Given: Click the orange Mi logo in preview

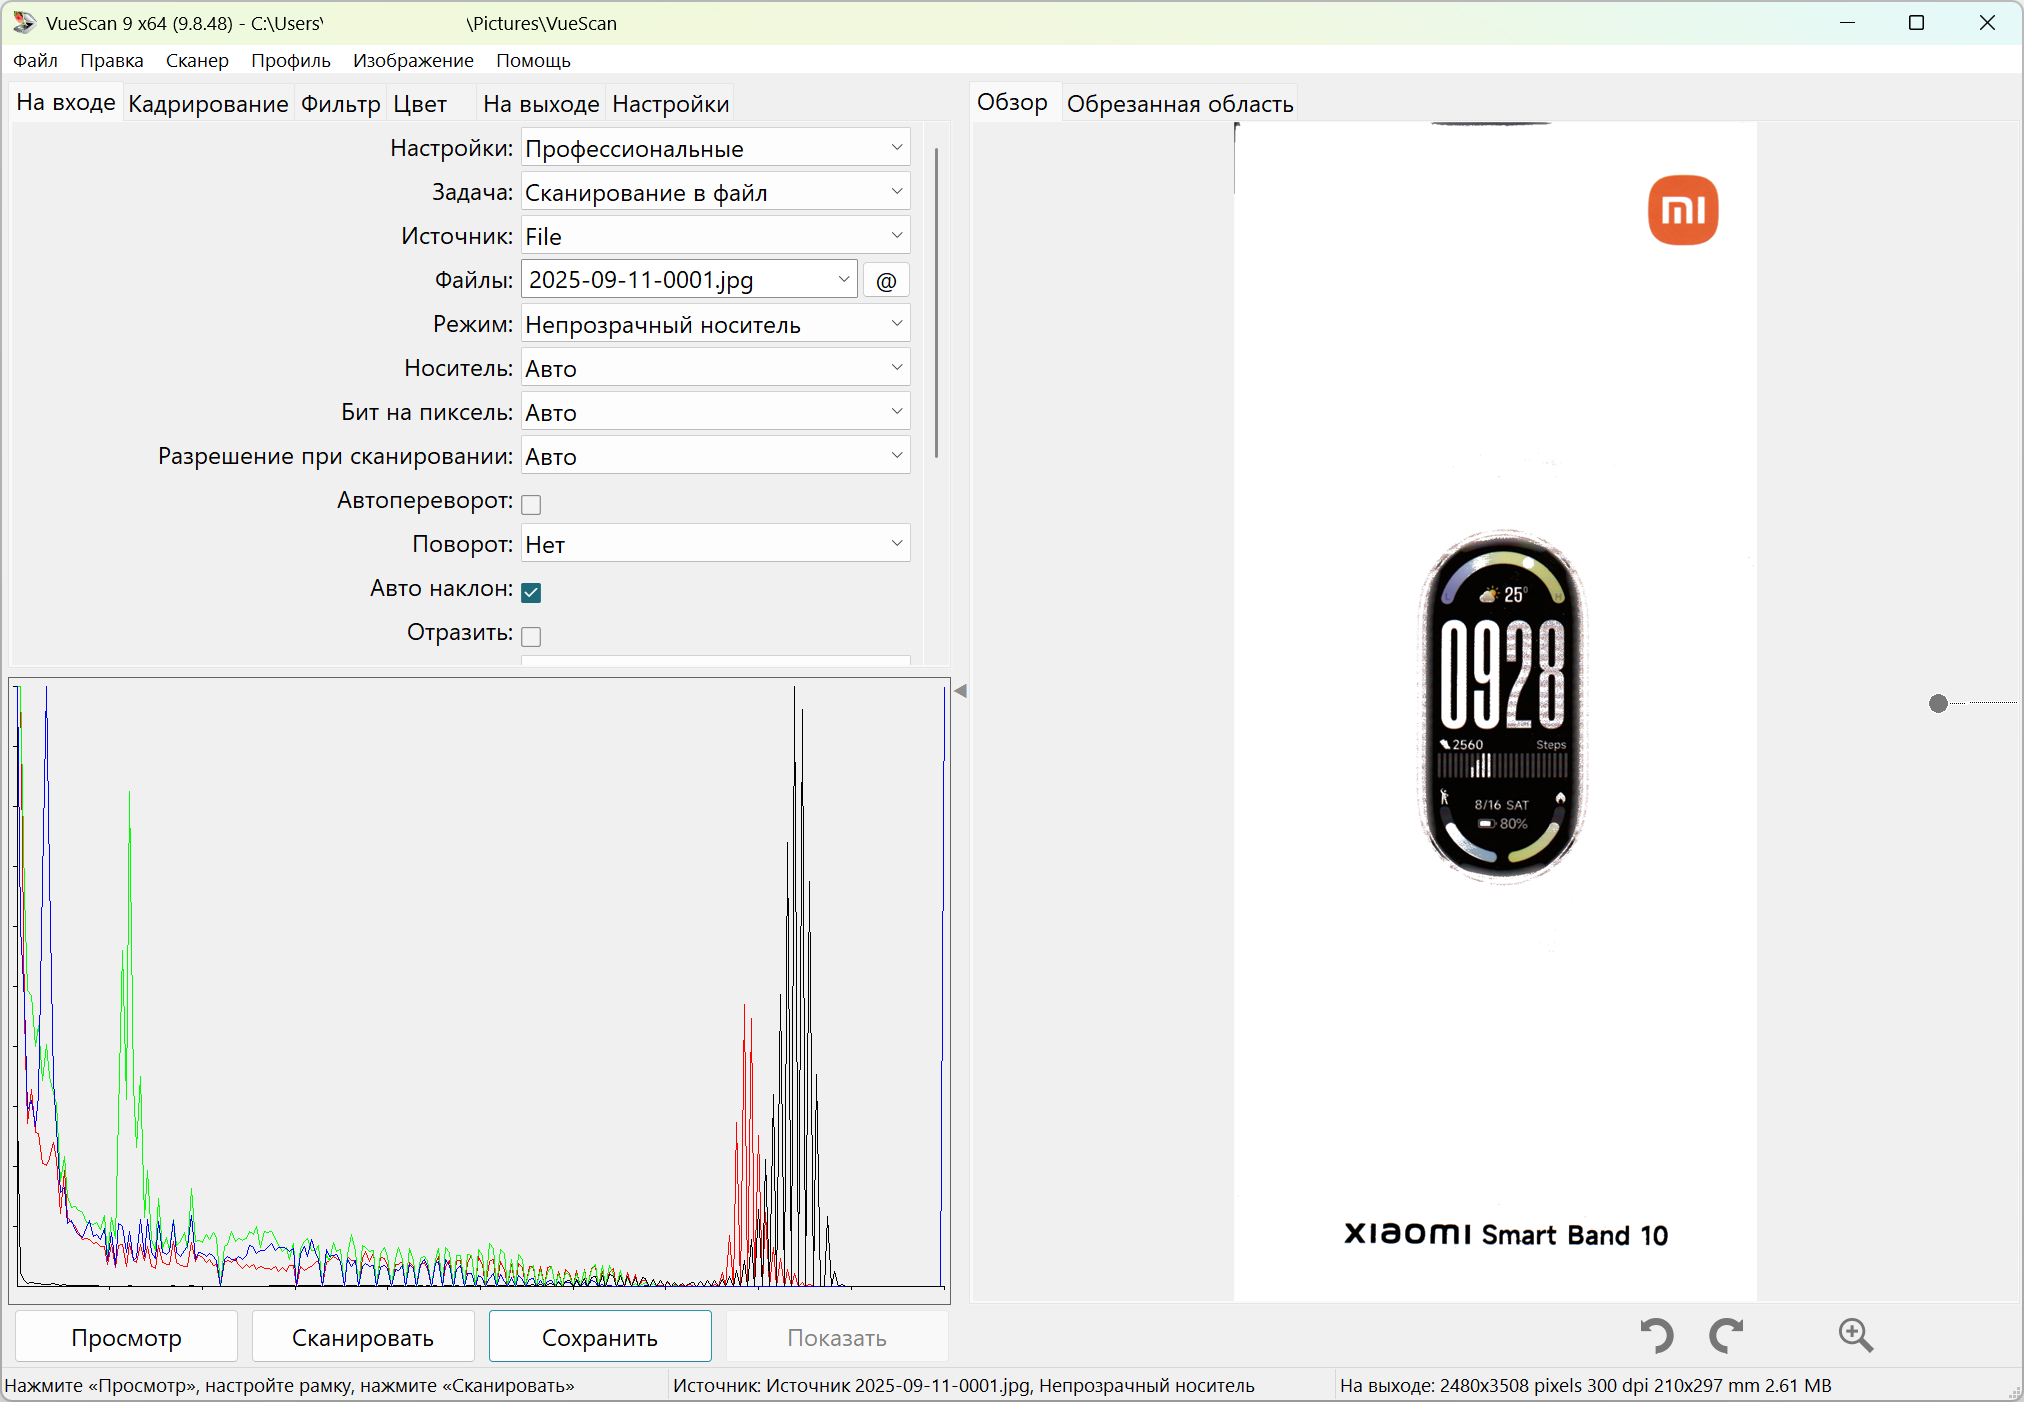Looking at the screenshot, I should (1683, 210).
